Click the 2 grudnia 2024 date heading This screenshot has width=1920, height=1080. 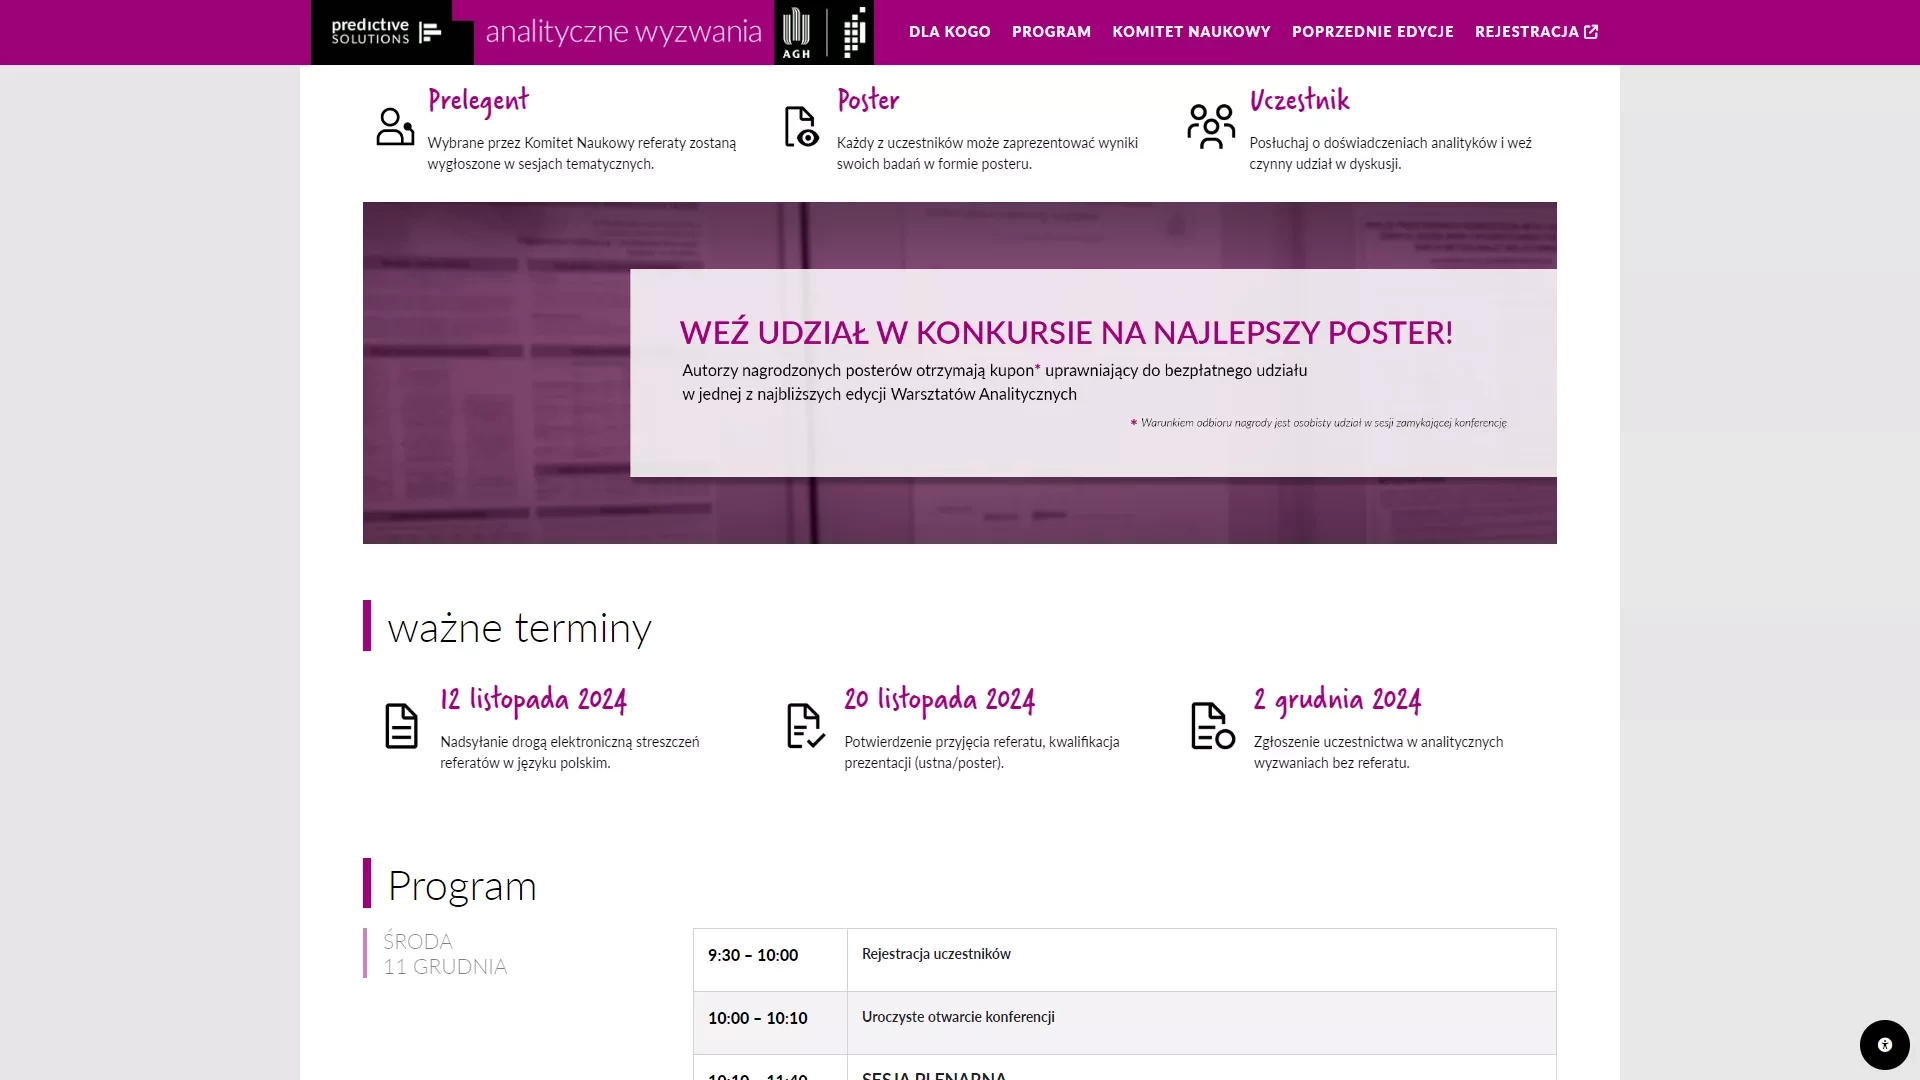(1337, 700)
